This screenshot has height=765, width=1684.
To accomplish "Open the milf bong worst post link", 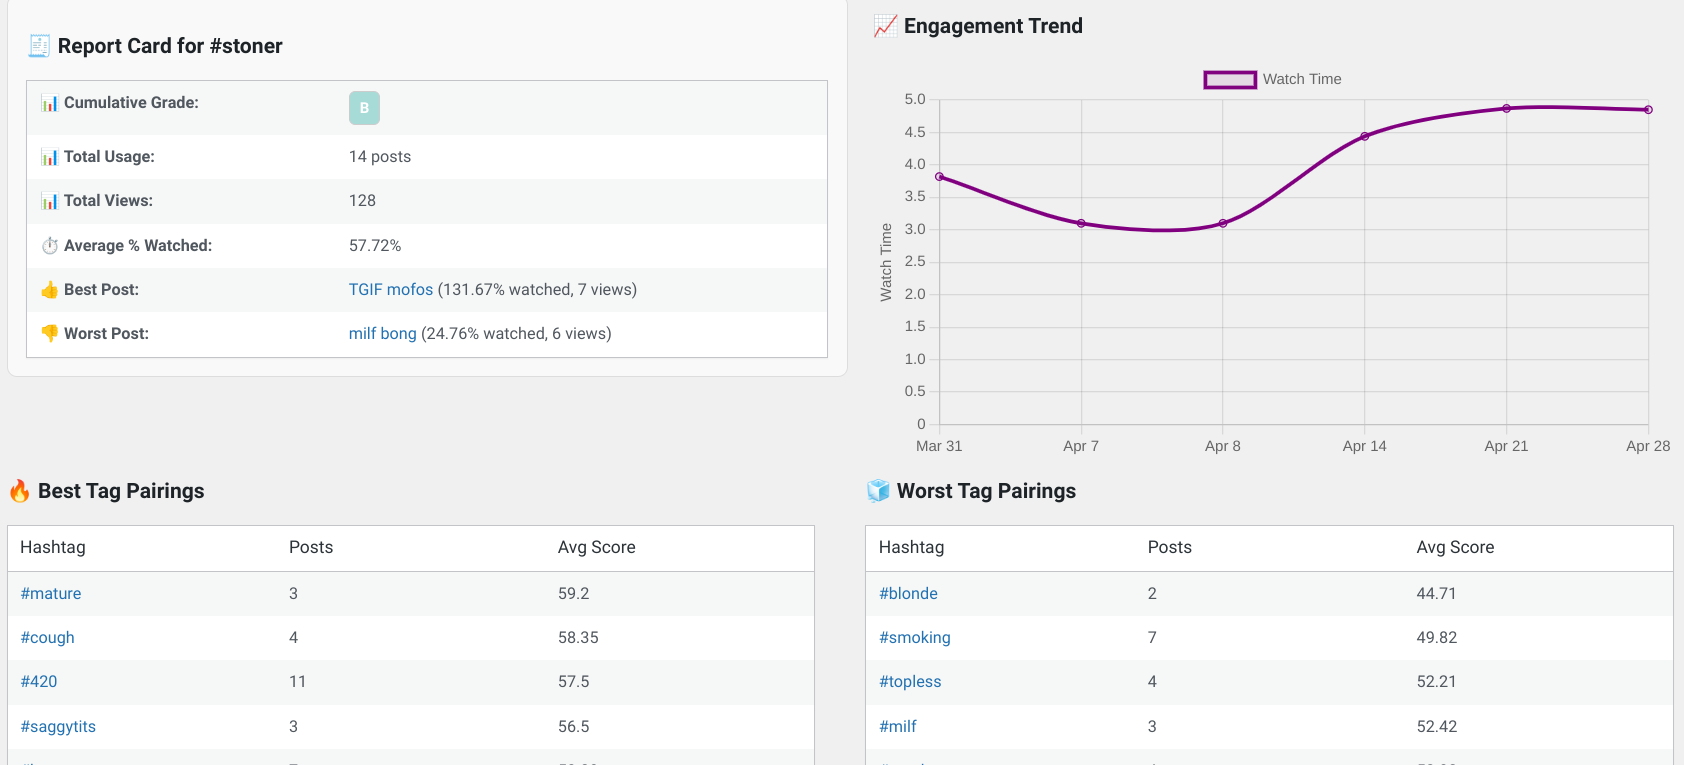I will click(x=383, y=334).
